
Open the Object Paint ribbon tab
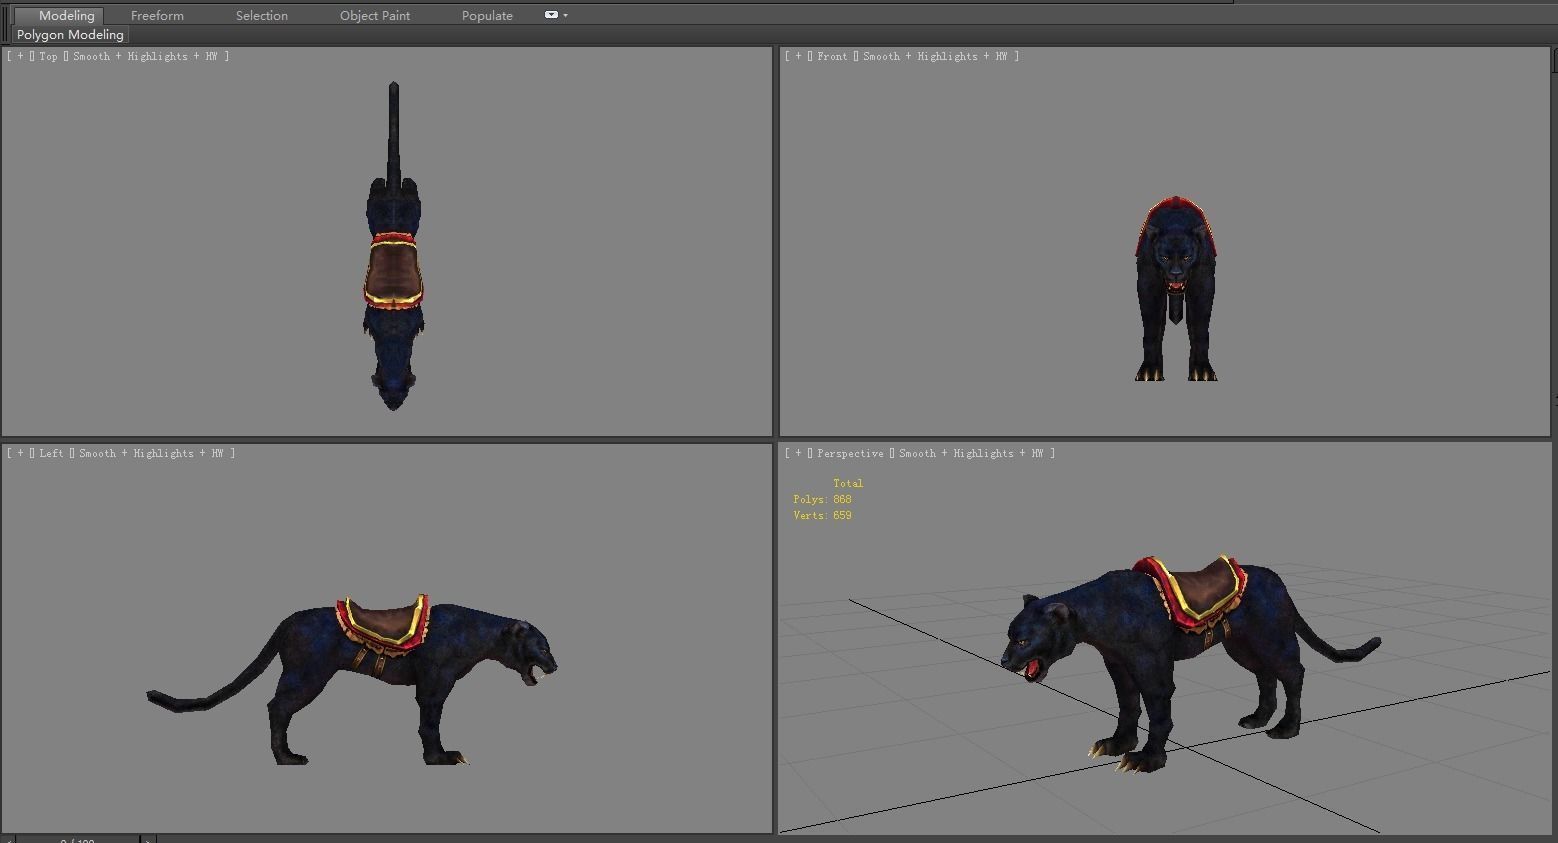[x=375, y=15]
